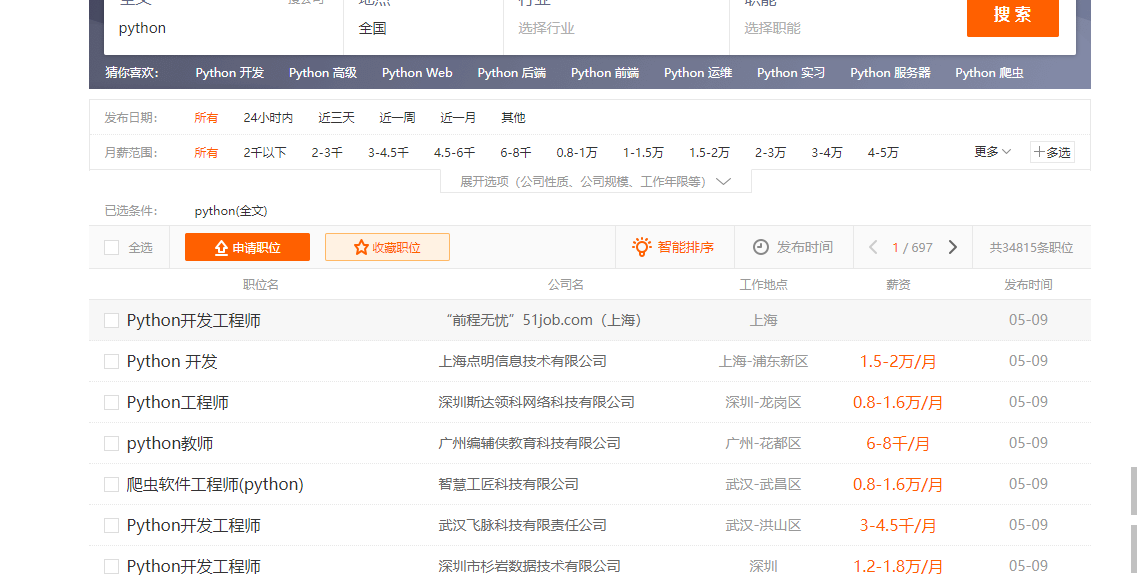Open company 广州编辅侠教育科技有限公司

pos(529,443)
